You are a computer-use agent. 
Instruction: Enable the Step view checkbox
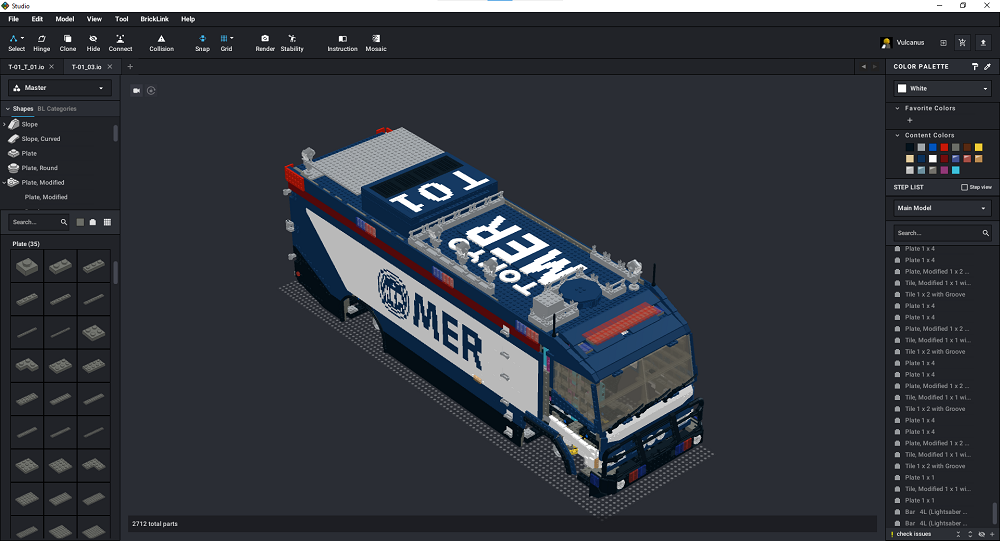[x=964, y=187]
